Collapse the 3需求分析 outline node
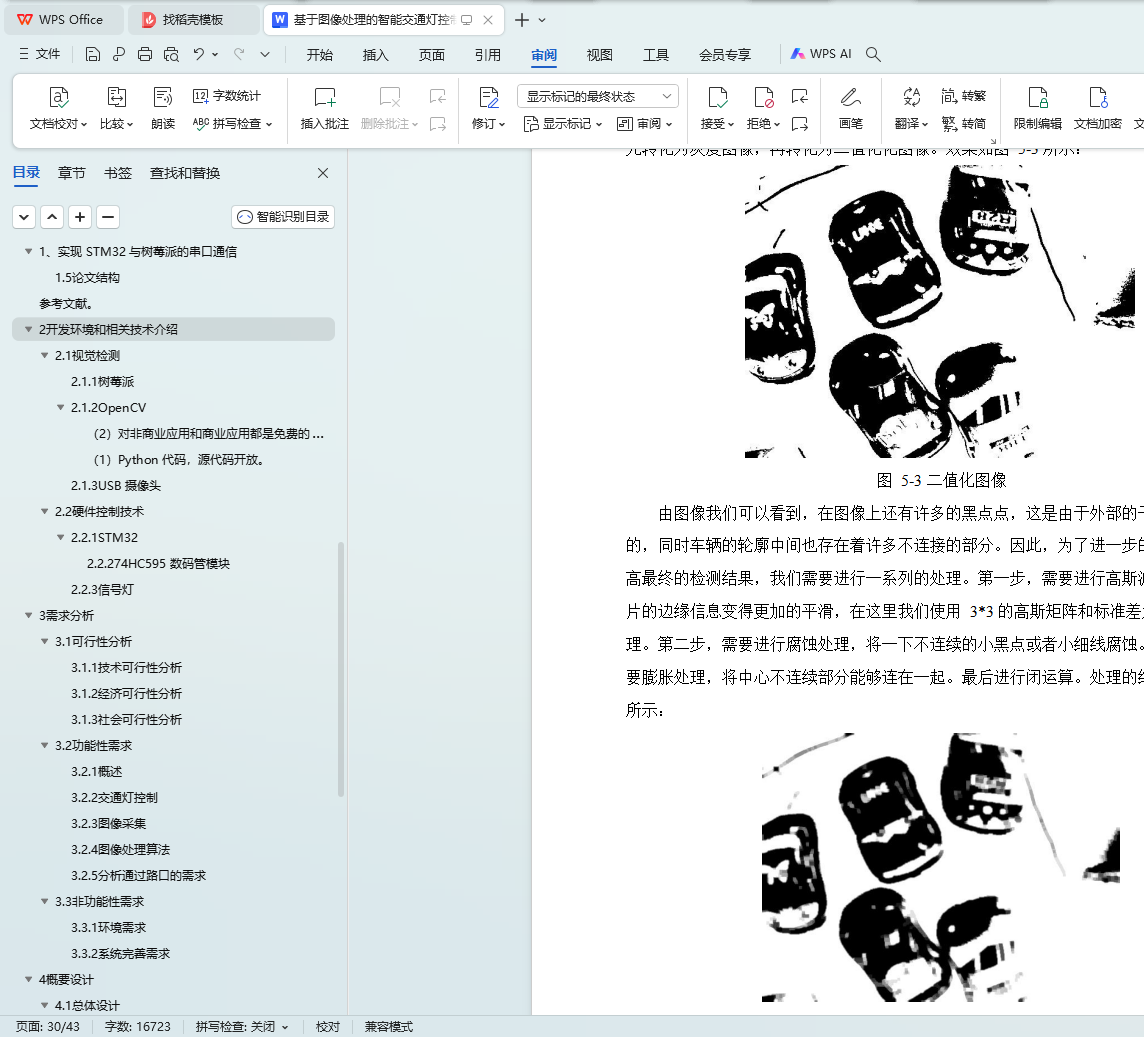Image resolution: width=1144 pixels, height=1037 pixels. tap(28, 615)
